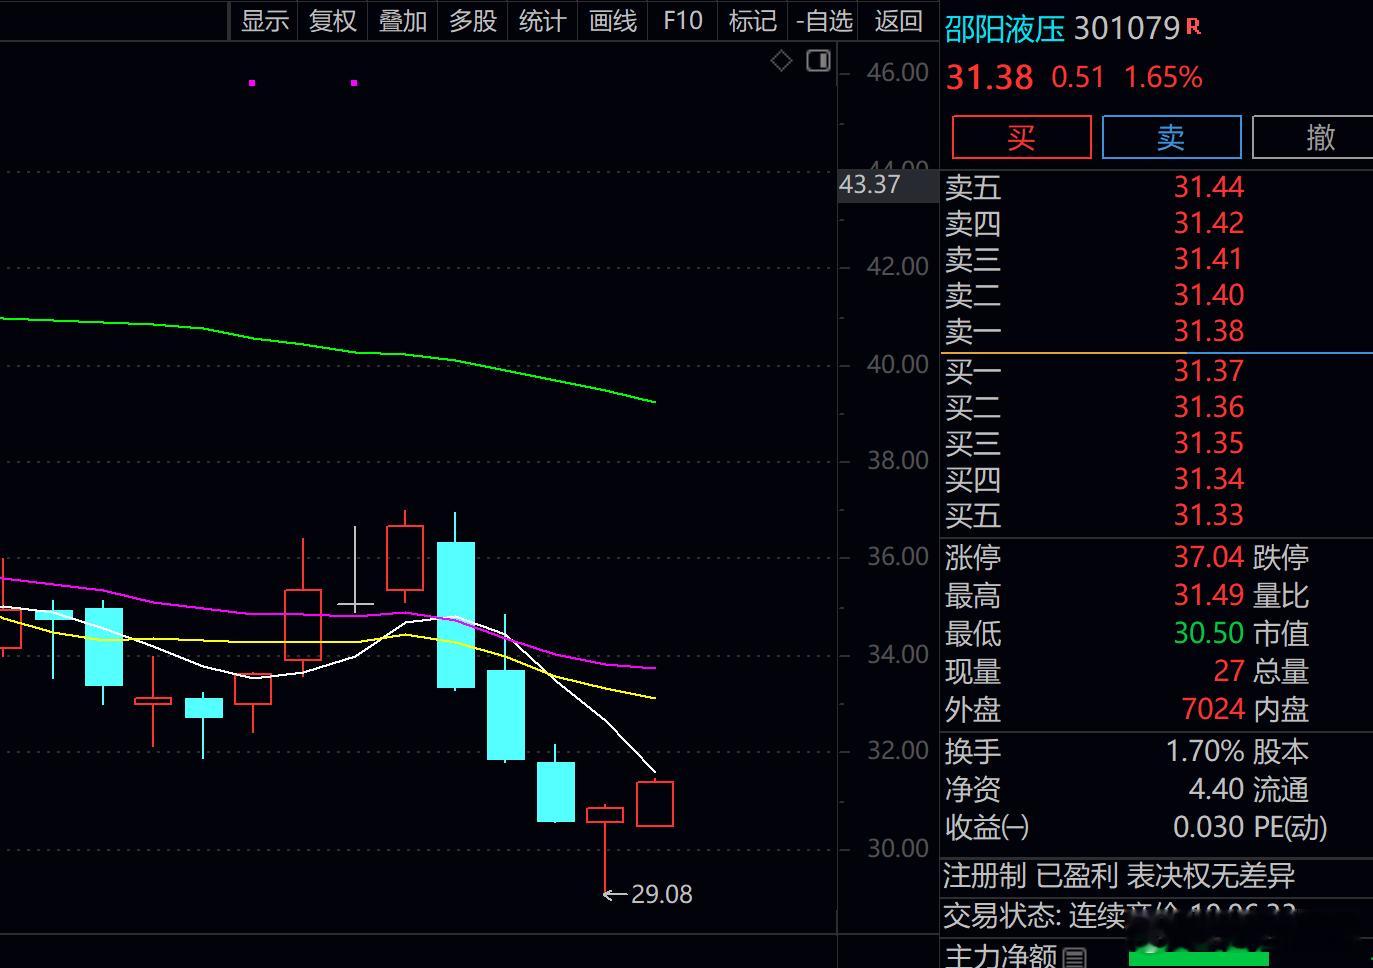The image size is (1373, 968).
Task: Click the stock name 邵阳液压
Action: (x=1005, y=29)
